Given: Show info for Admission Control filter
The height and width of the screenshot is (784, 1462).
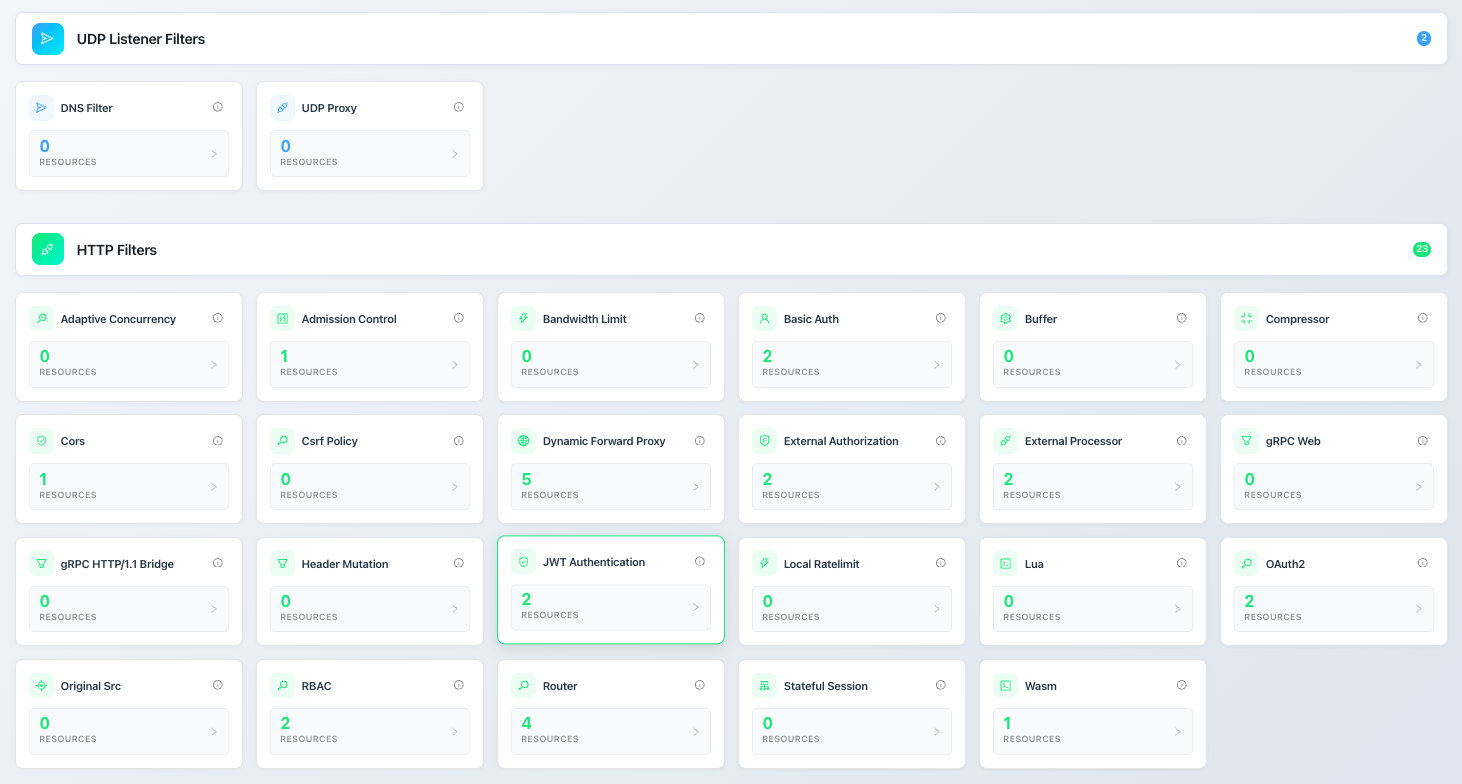Looking at the screenshot, I should click(459, 318).
